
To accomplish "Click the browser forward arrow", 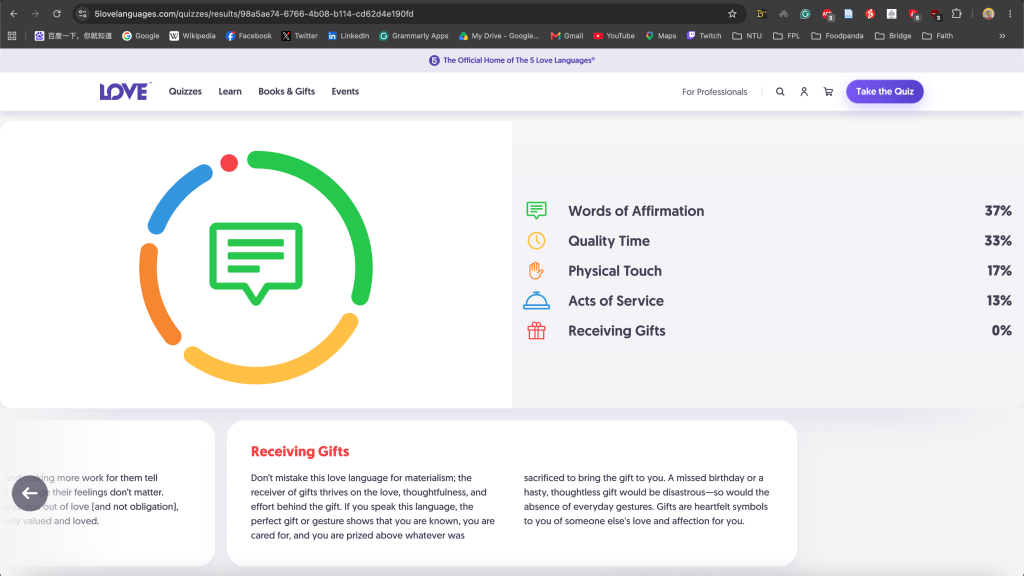I will [x=35, y=14].
